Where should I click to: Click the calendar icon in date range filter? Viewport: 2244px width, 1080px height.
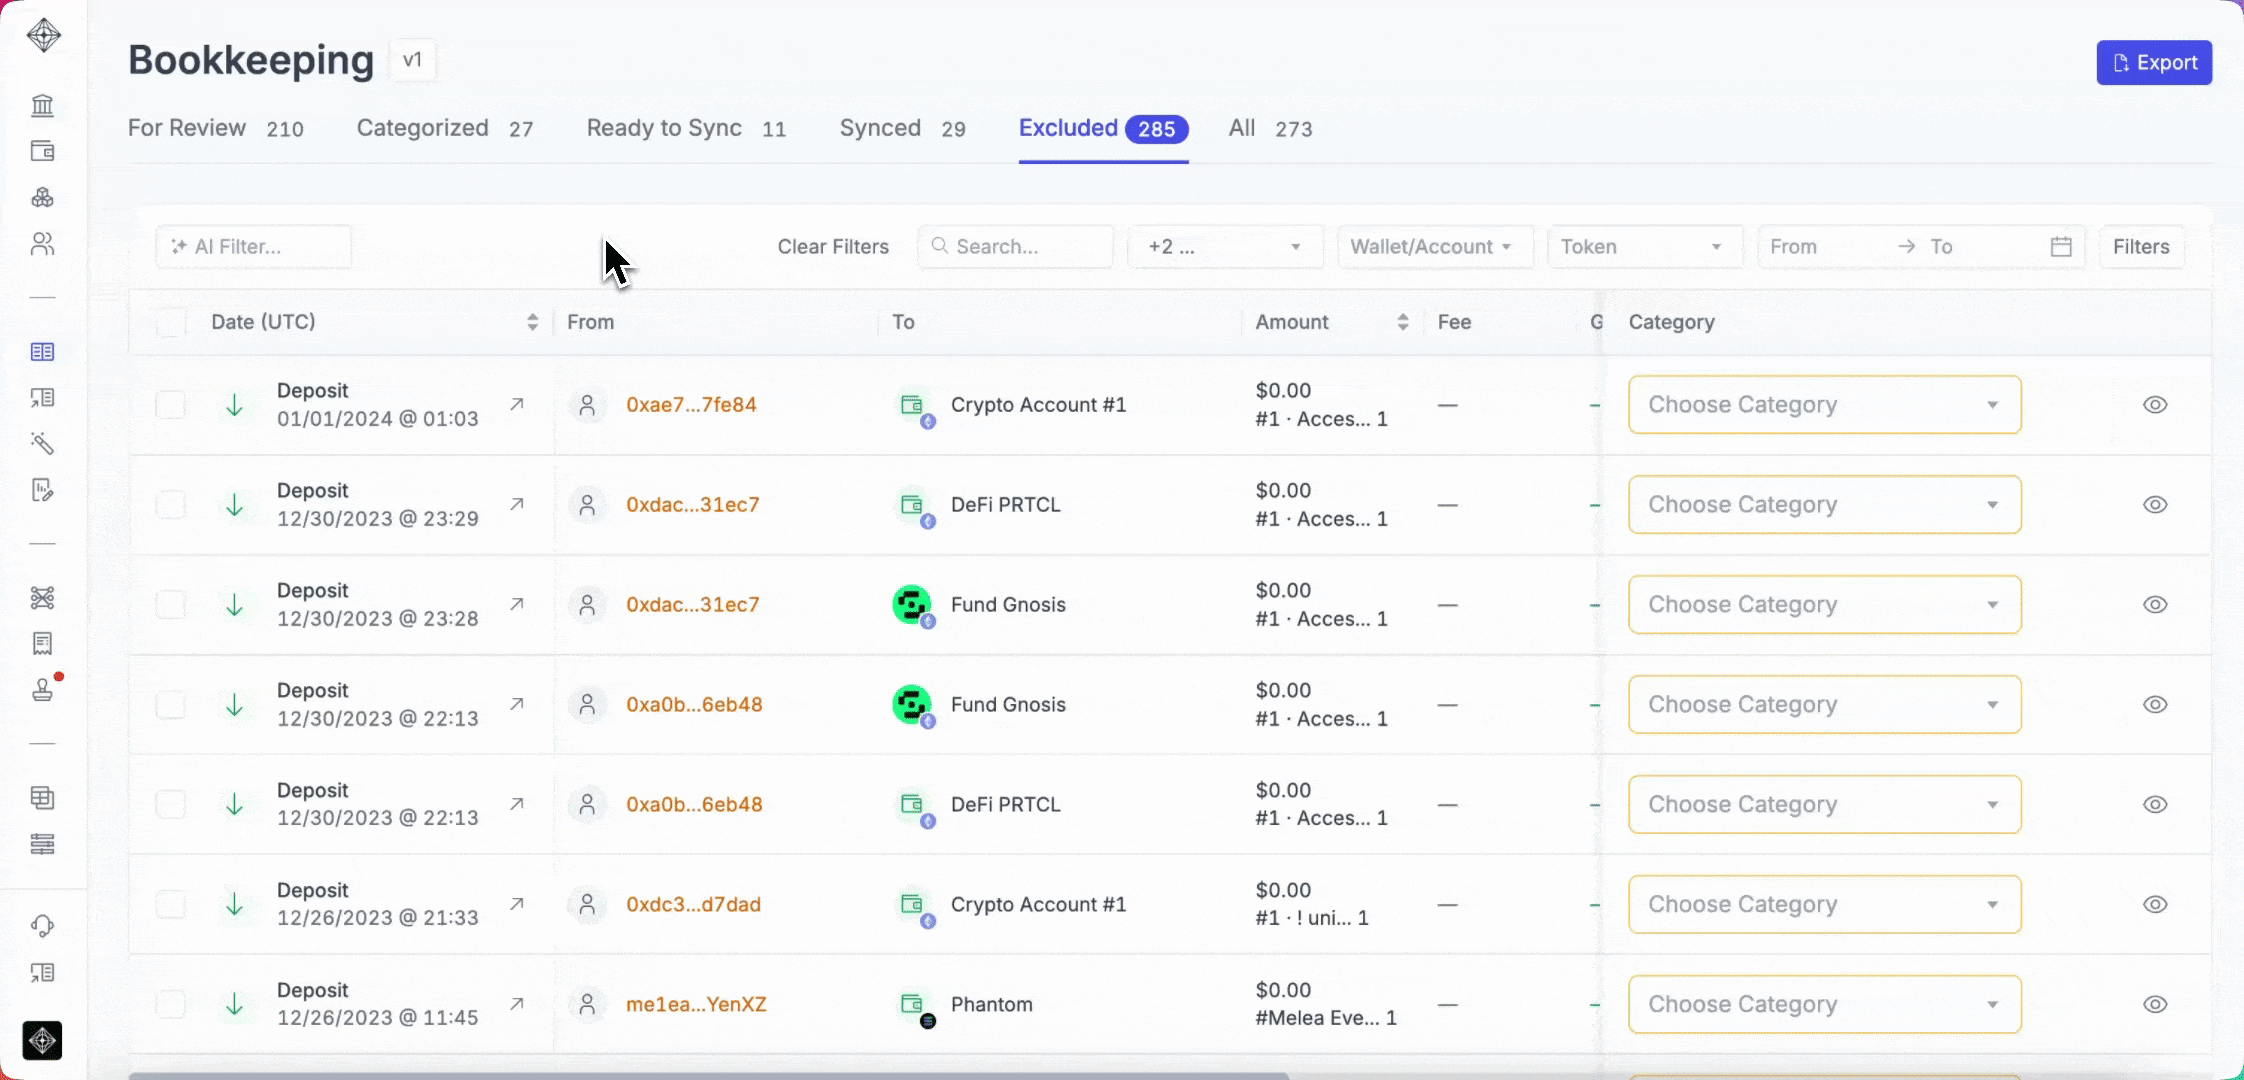click(x=2060, y=247)
